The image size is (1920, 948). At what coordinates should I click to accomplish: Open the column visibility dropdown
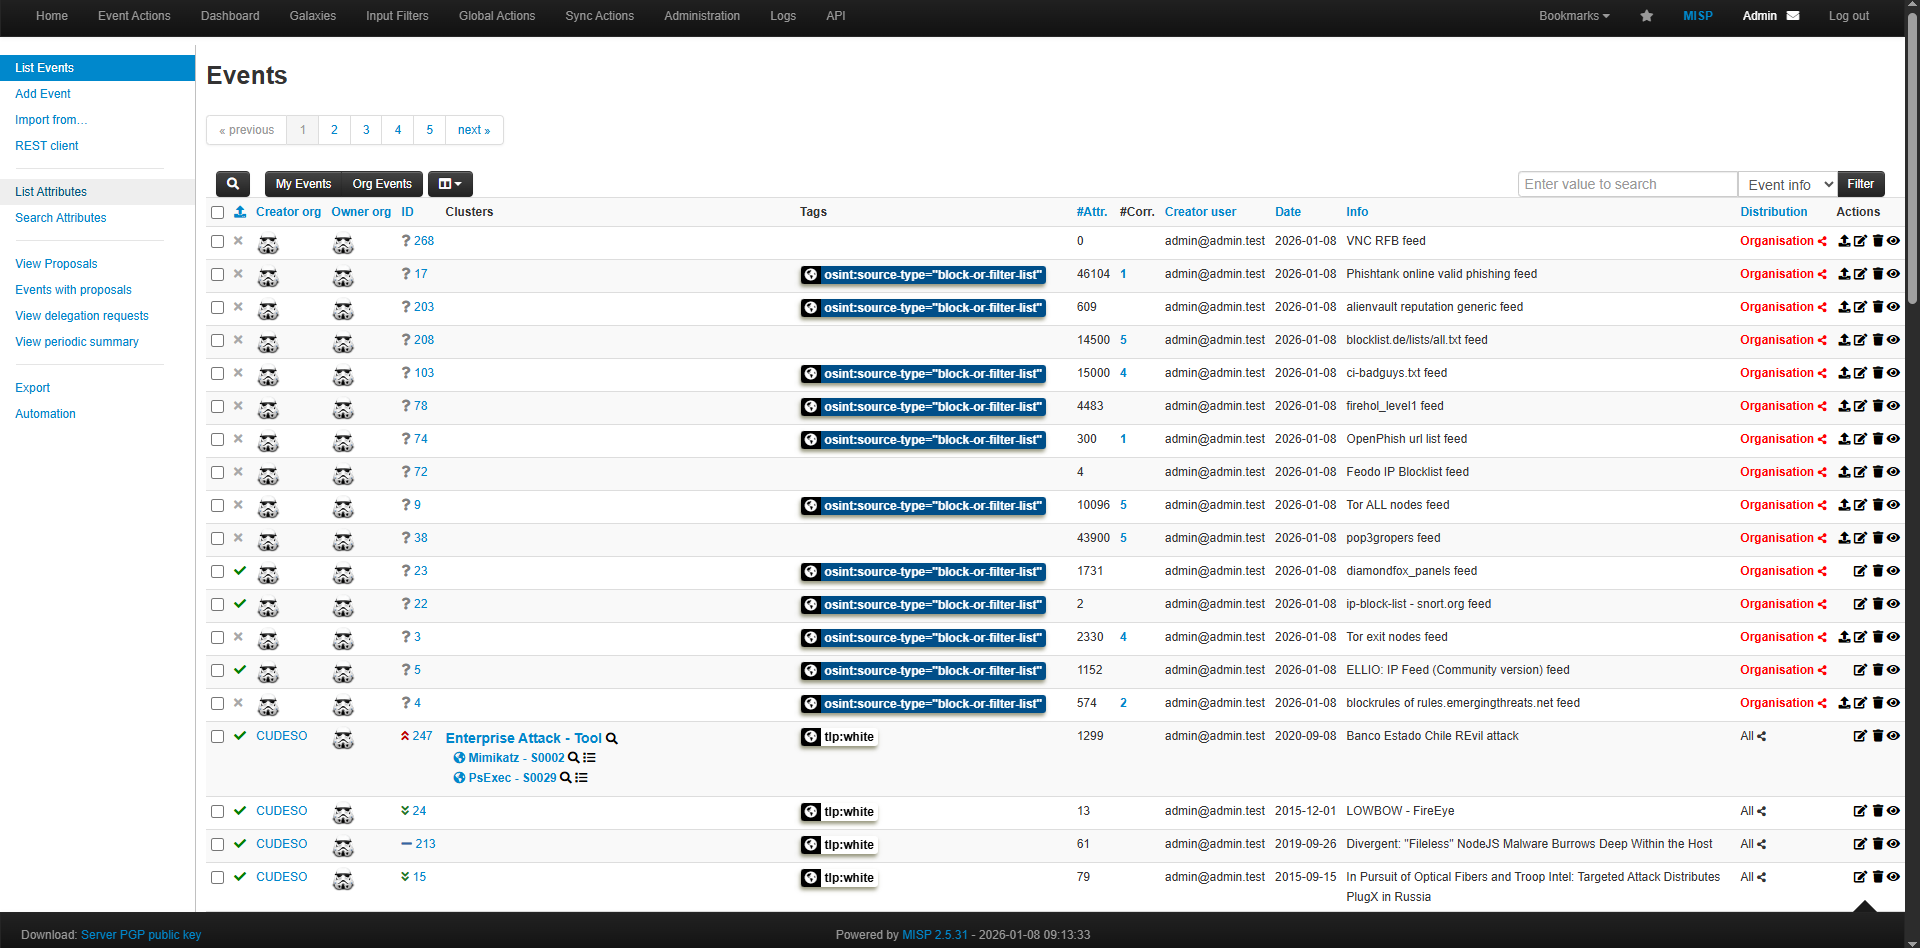(x=450, y=184)
